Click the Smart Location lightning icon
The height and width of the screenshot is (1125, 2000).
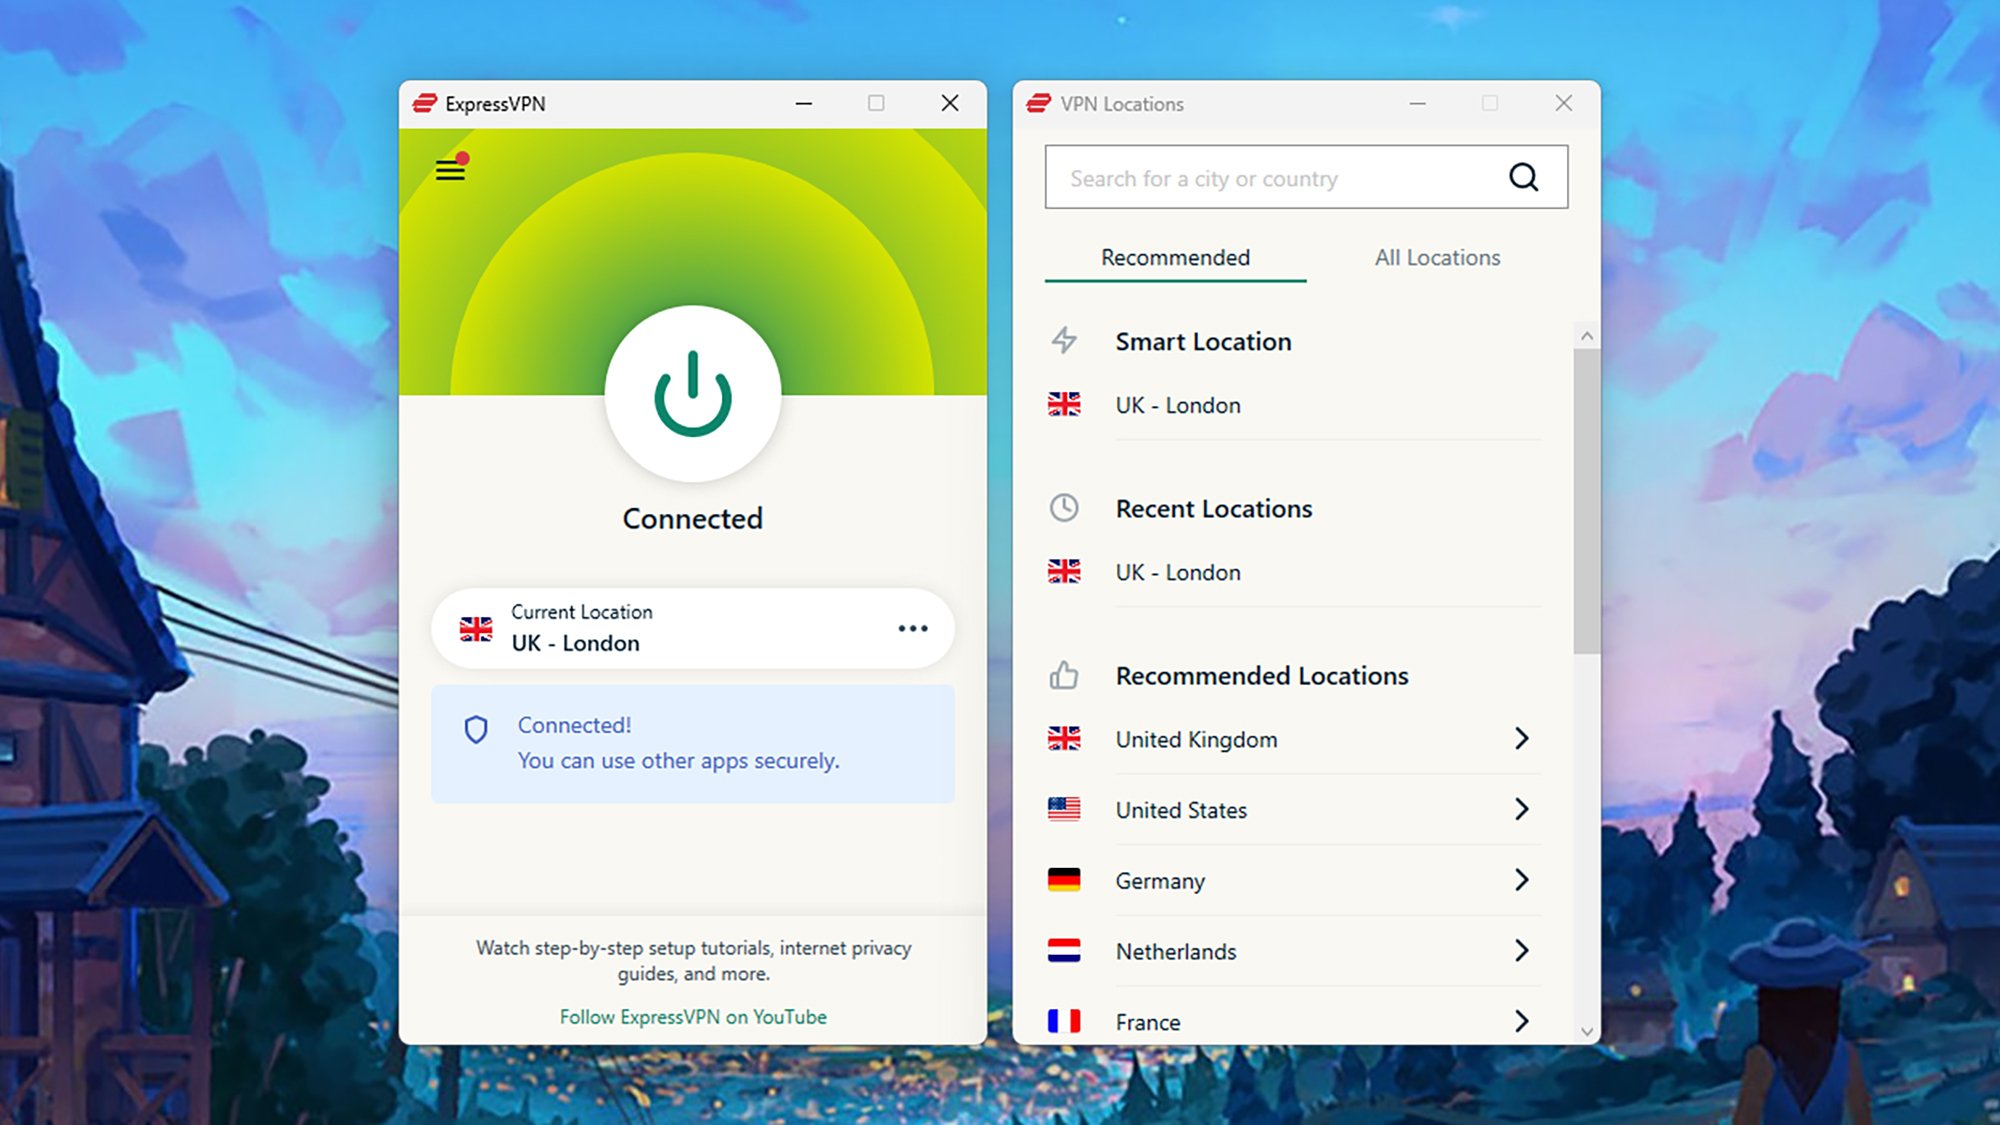pos(1064,341)
